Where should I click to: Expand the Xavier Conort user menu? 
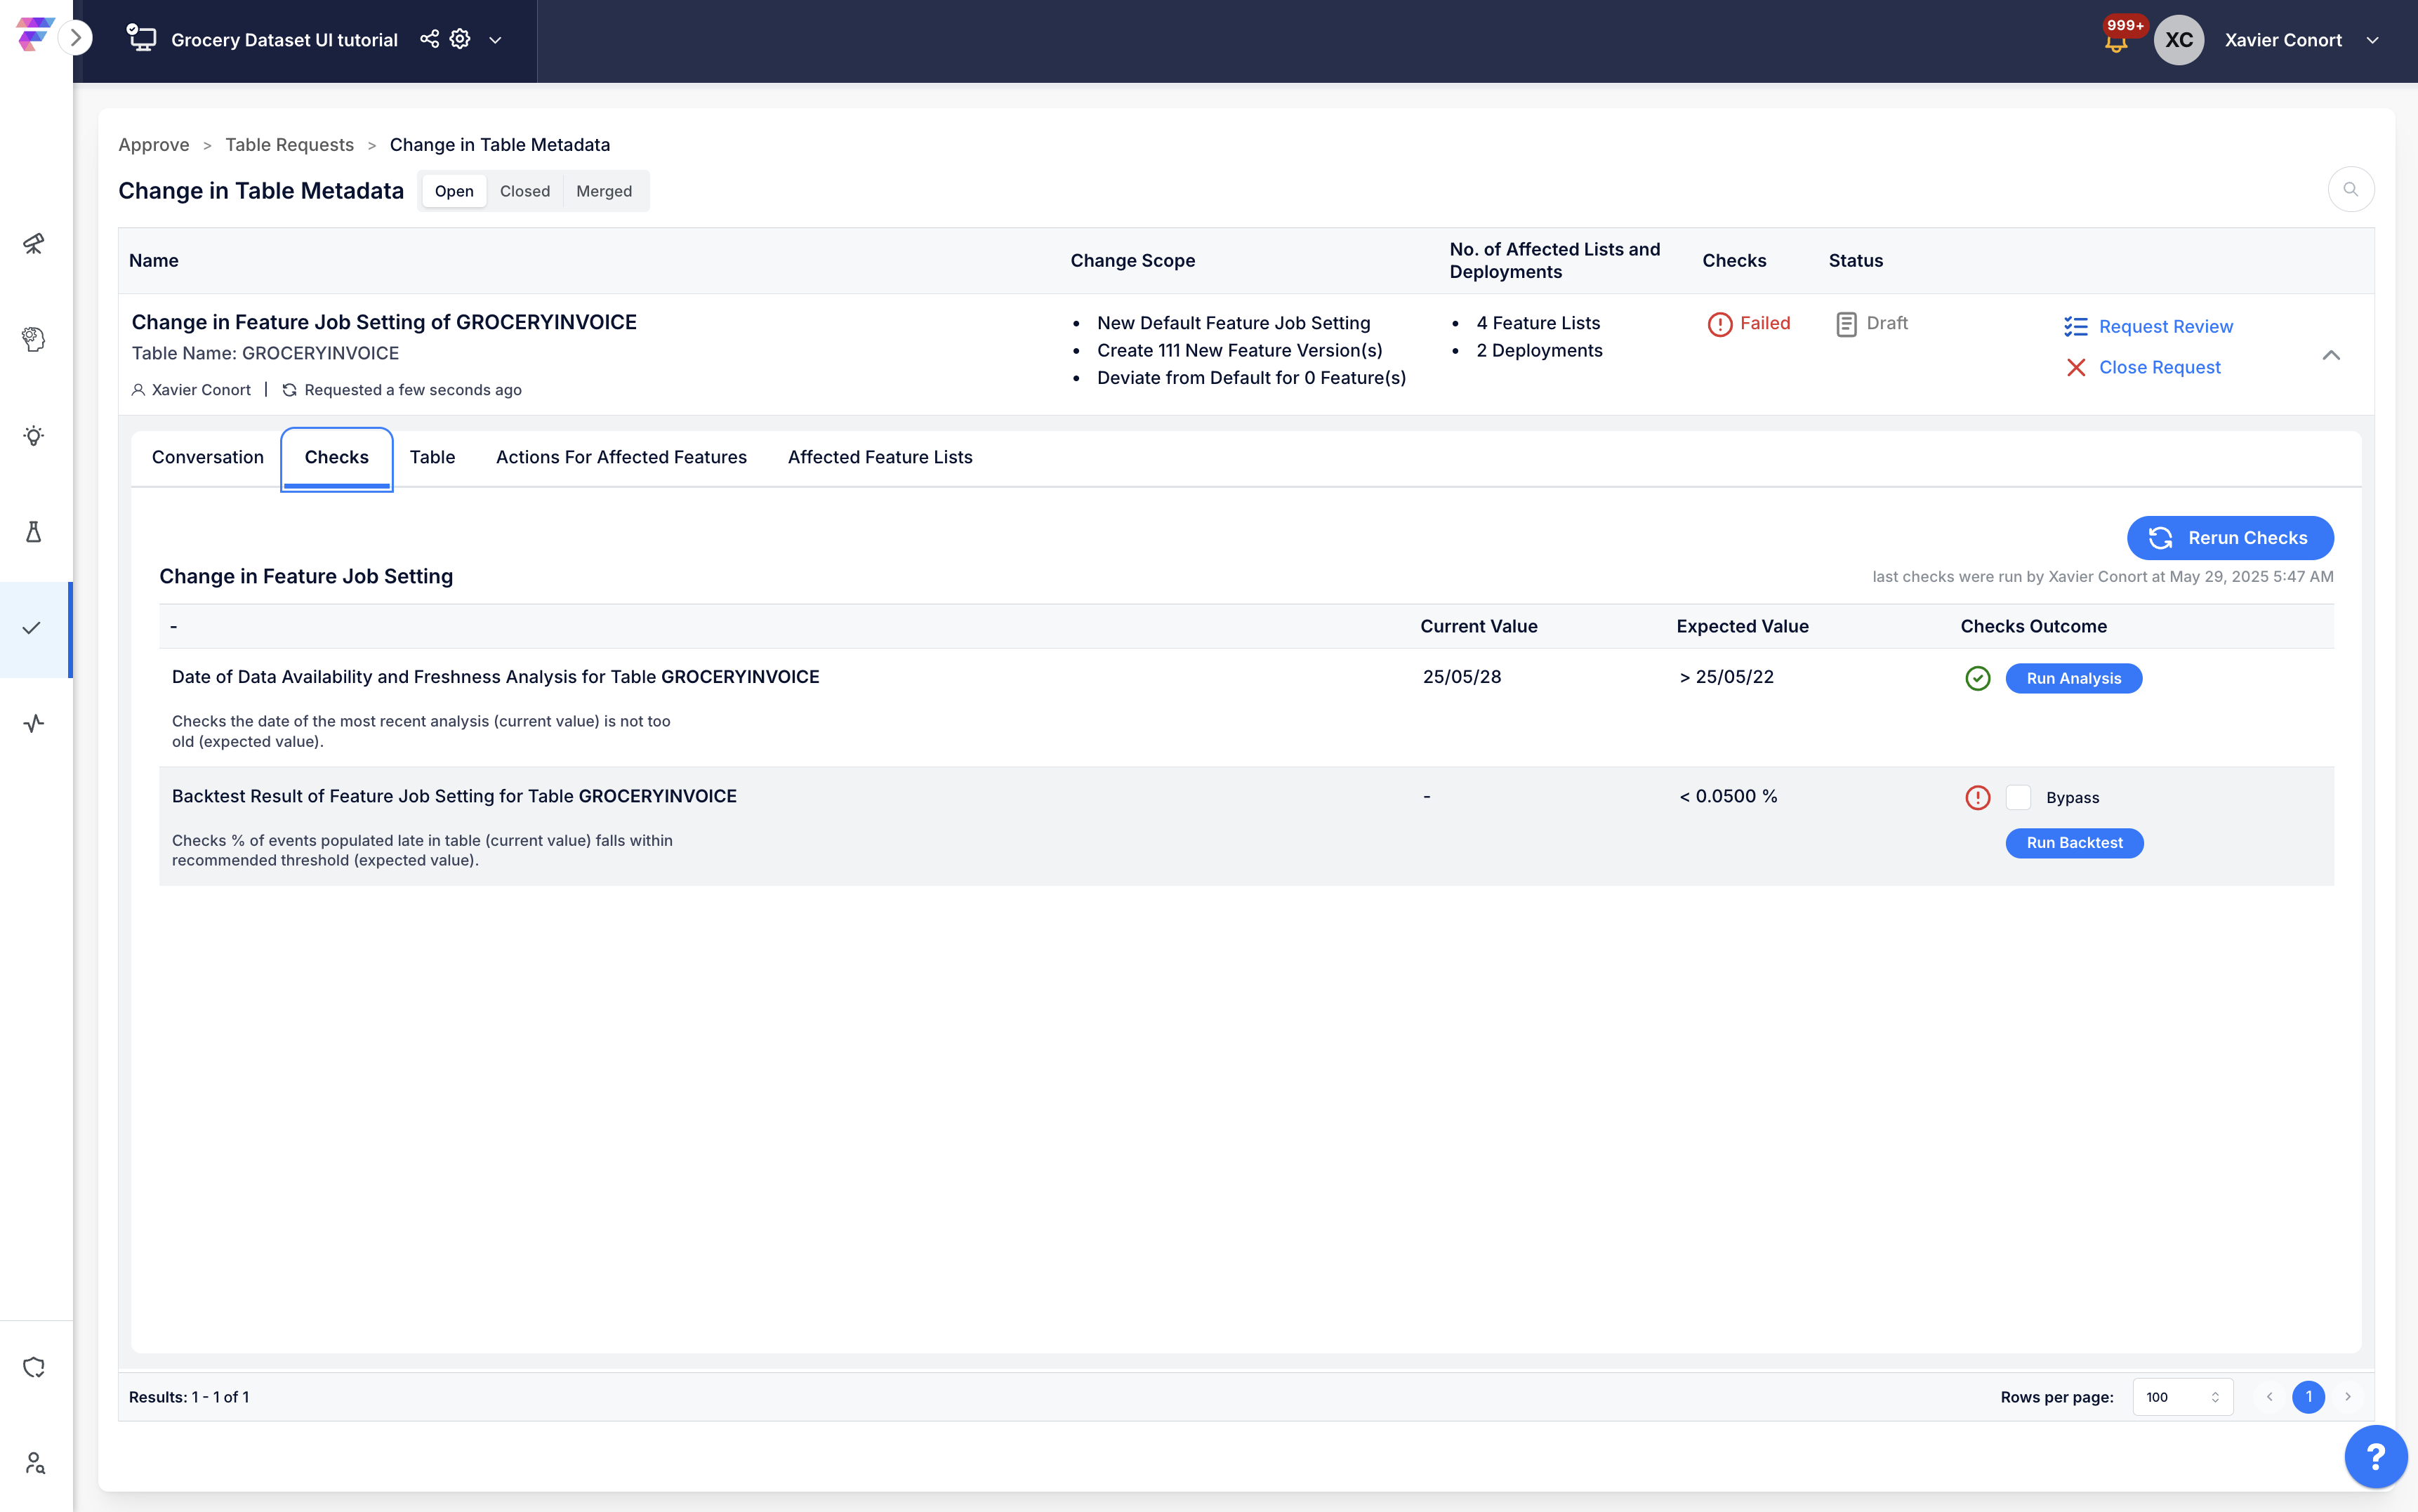point(2372,40)
